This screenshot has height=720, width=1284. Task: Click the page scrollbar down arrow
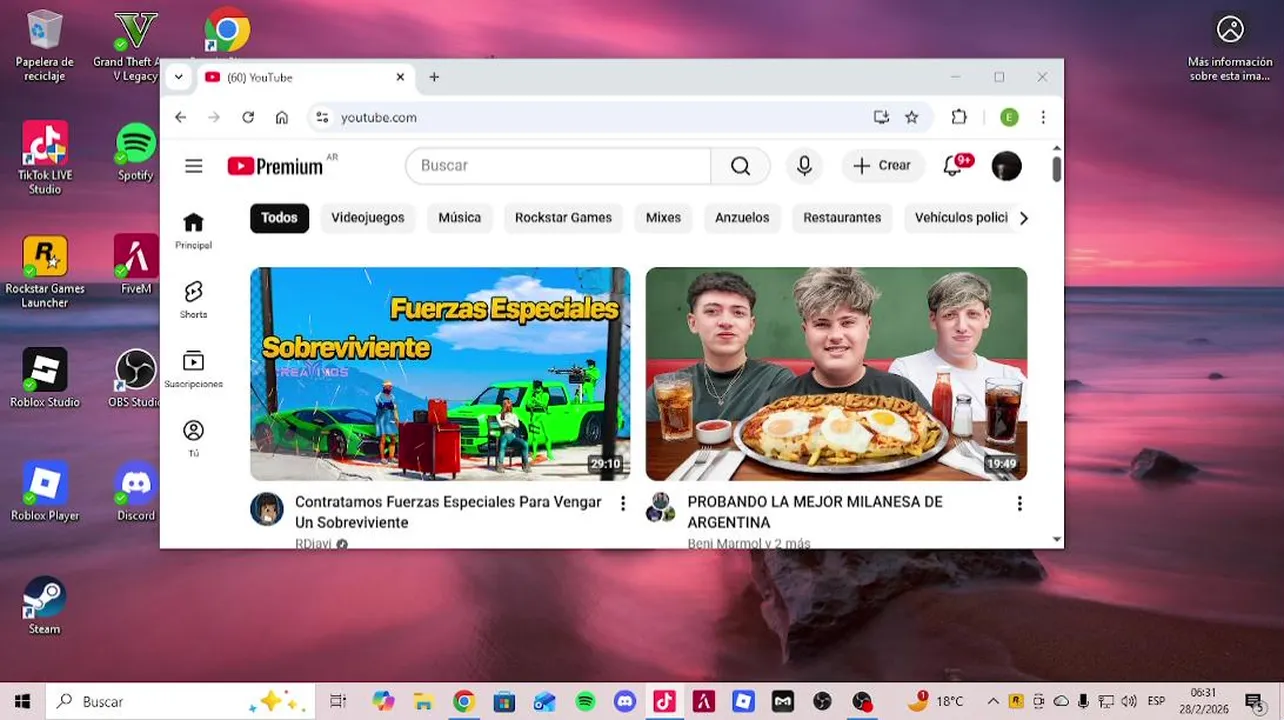click(1057, 540)
